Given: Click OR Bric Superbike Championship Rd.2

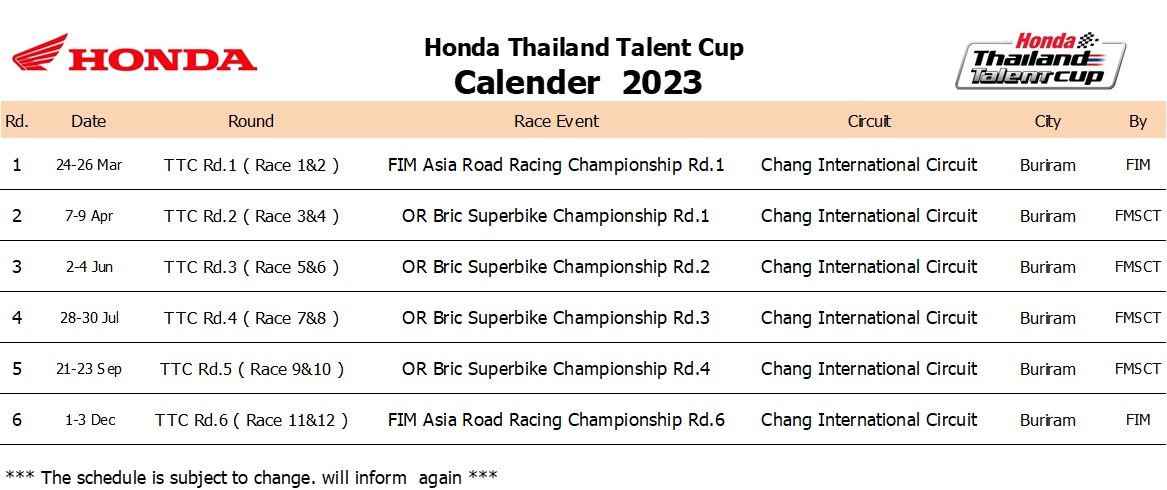Looking at the screenshot, I should pyautogui.click(x=556, y=267).
